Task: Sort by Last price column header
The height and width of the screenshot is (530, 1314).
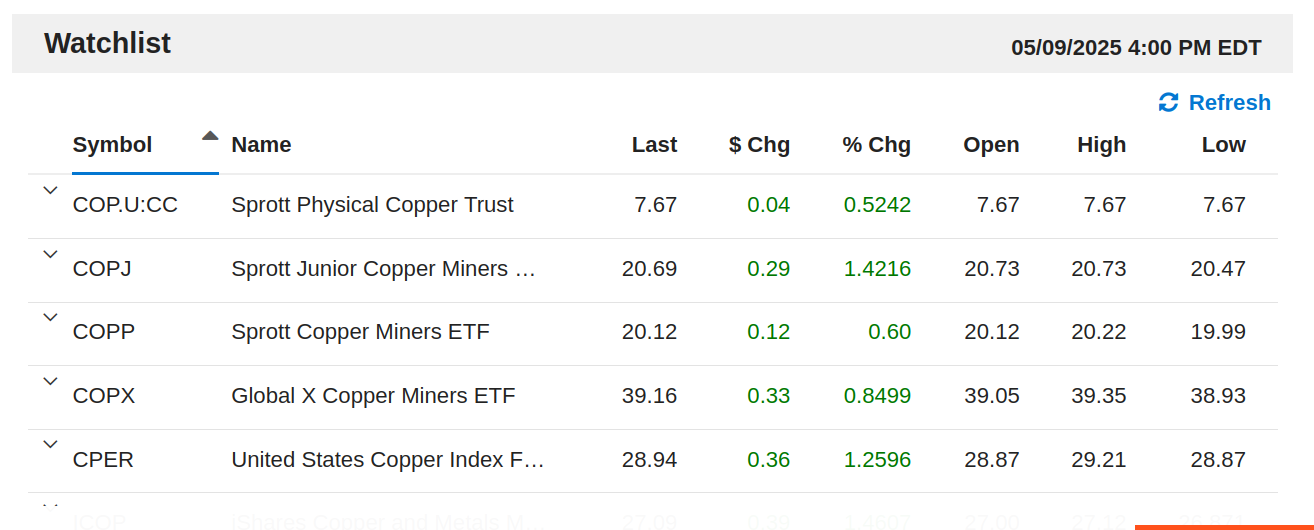Action: [x=654, y=145]
